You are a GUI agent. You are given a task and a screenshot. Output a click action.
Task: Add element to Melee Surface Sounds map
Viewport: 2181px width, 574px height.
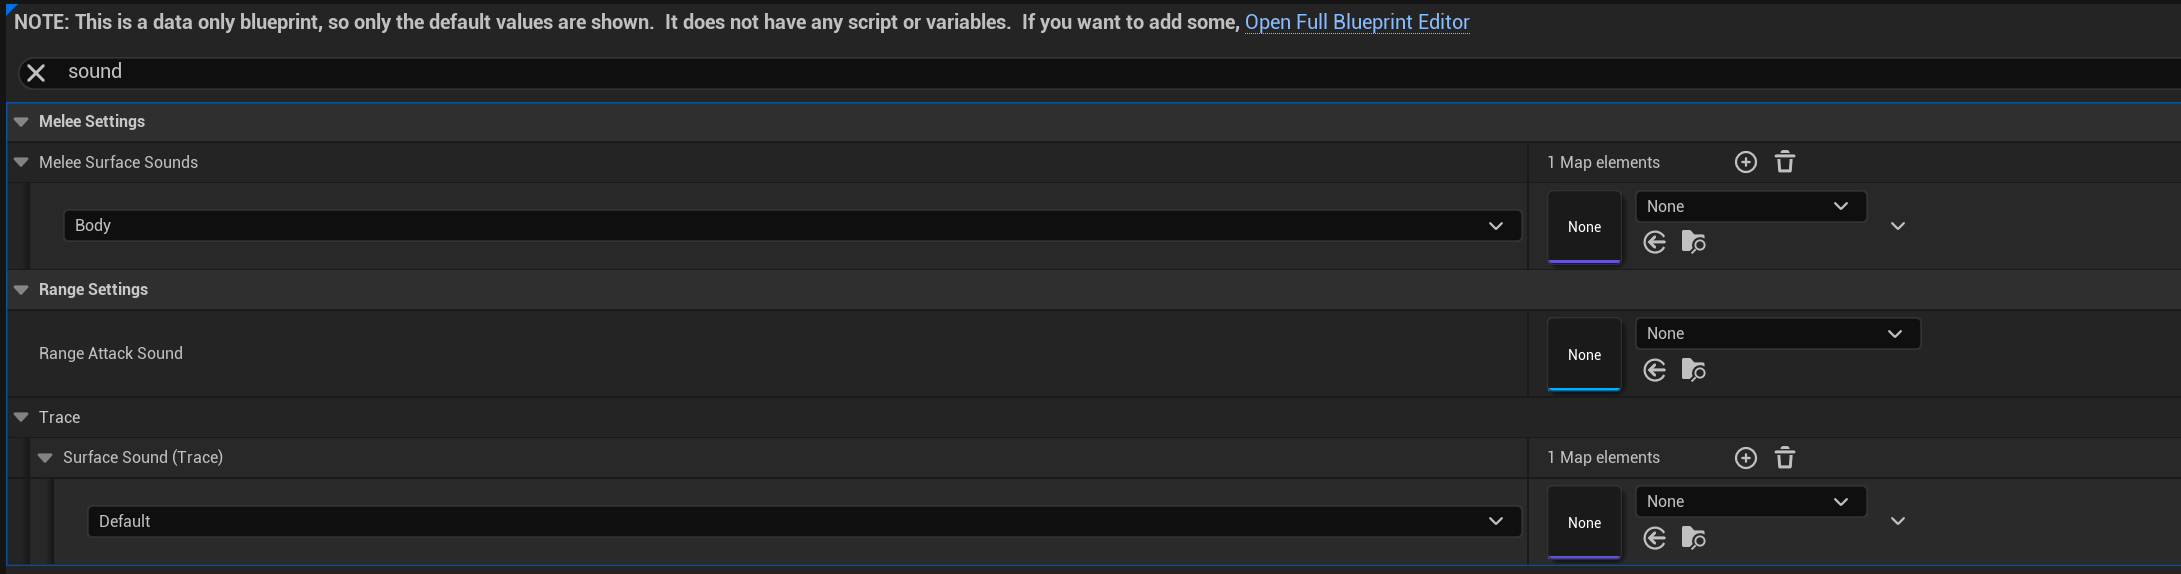coord(1745,162)
